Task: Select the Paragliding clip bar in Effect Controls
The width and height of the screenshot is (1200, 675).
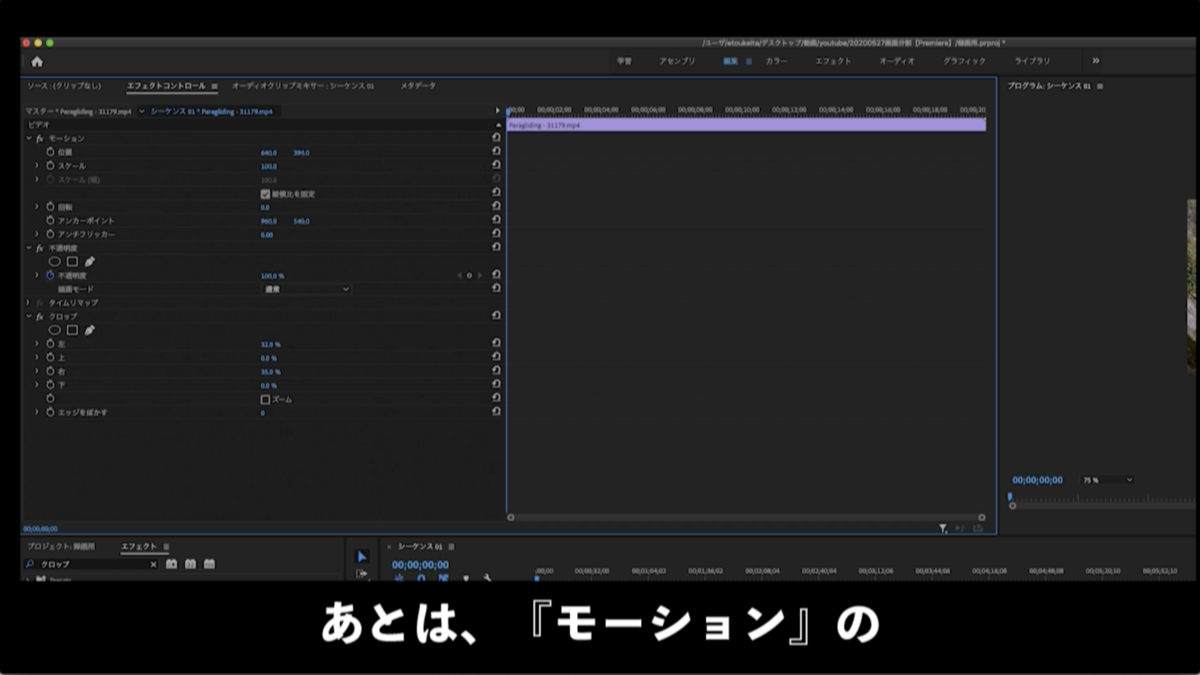Action: tap(745, 124)
